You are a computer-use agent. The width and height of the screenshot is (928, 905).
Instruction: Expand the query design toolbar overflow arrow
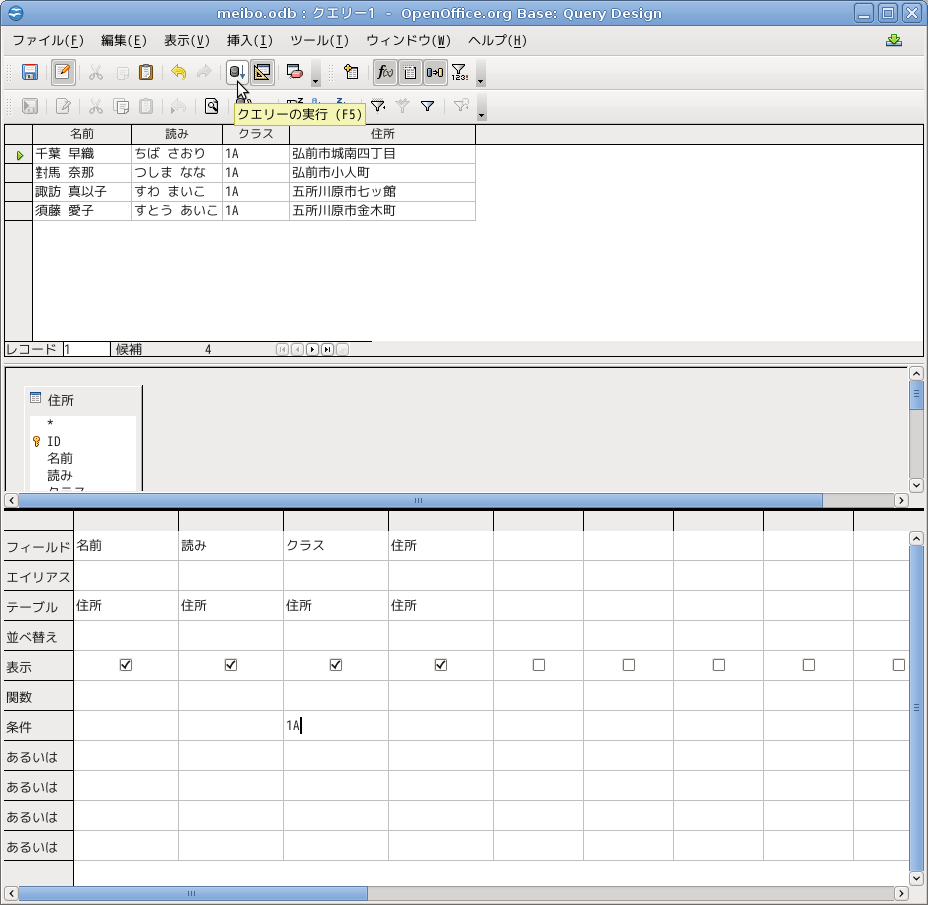point(481,79)
